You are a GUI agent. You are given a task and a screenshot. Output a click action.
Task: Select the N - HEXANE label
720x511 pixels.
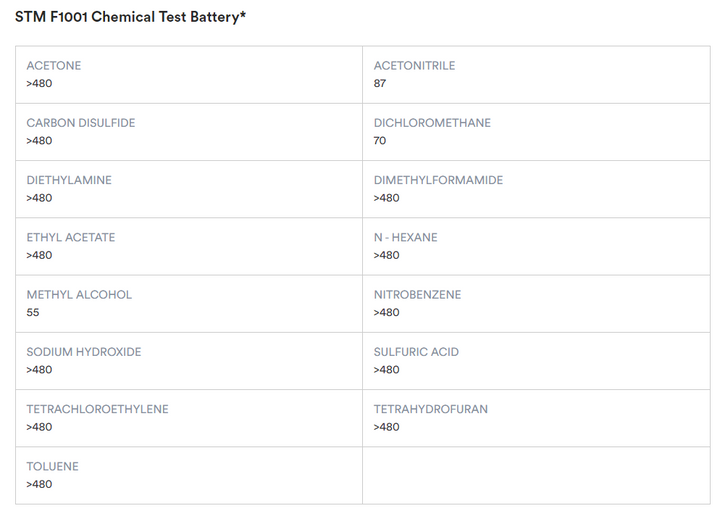[x=405, y=238]
